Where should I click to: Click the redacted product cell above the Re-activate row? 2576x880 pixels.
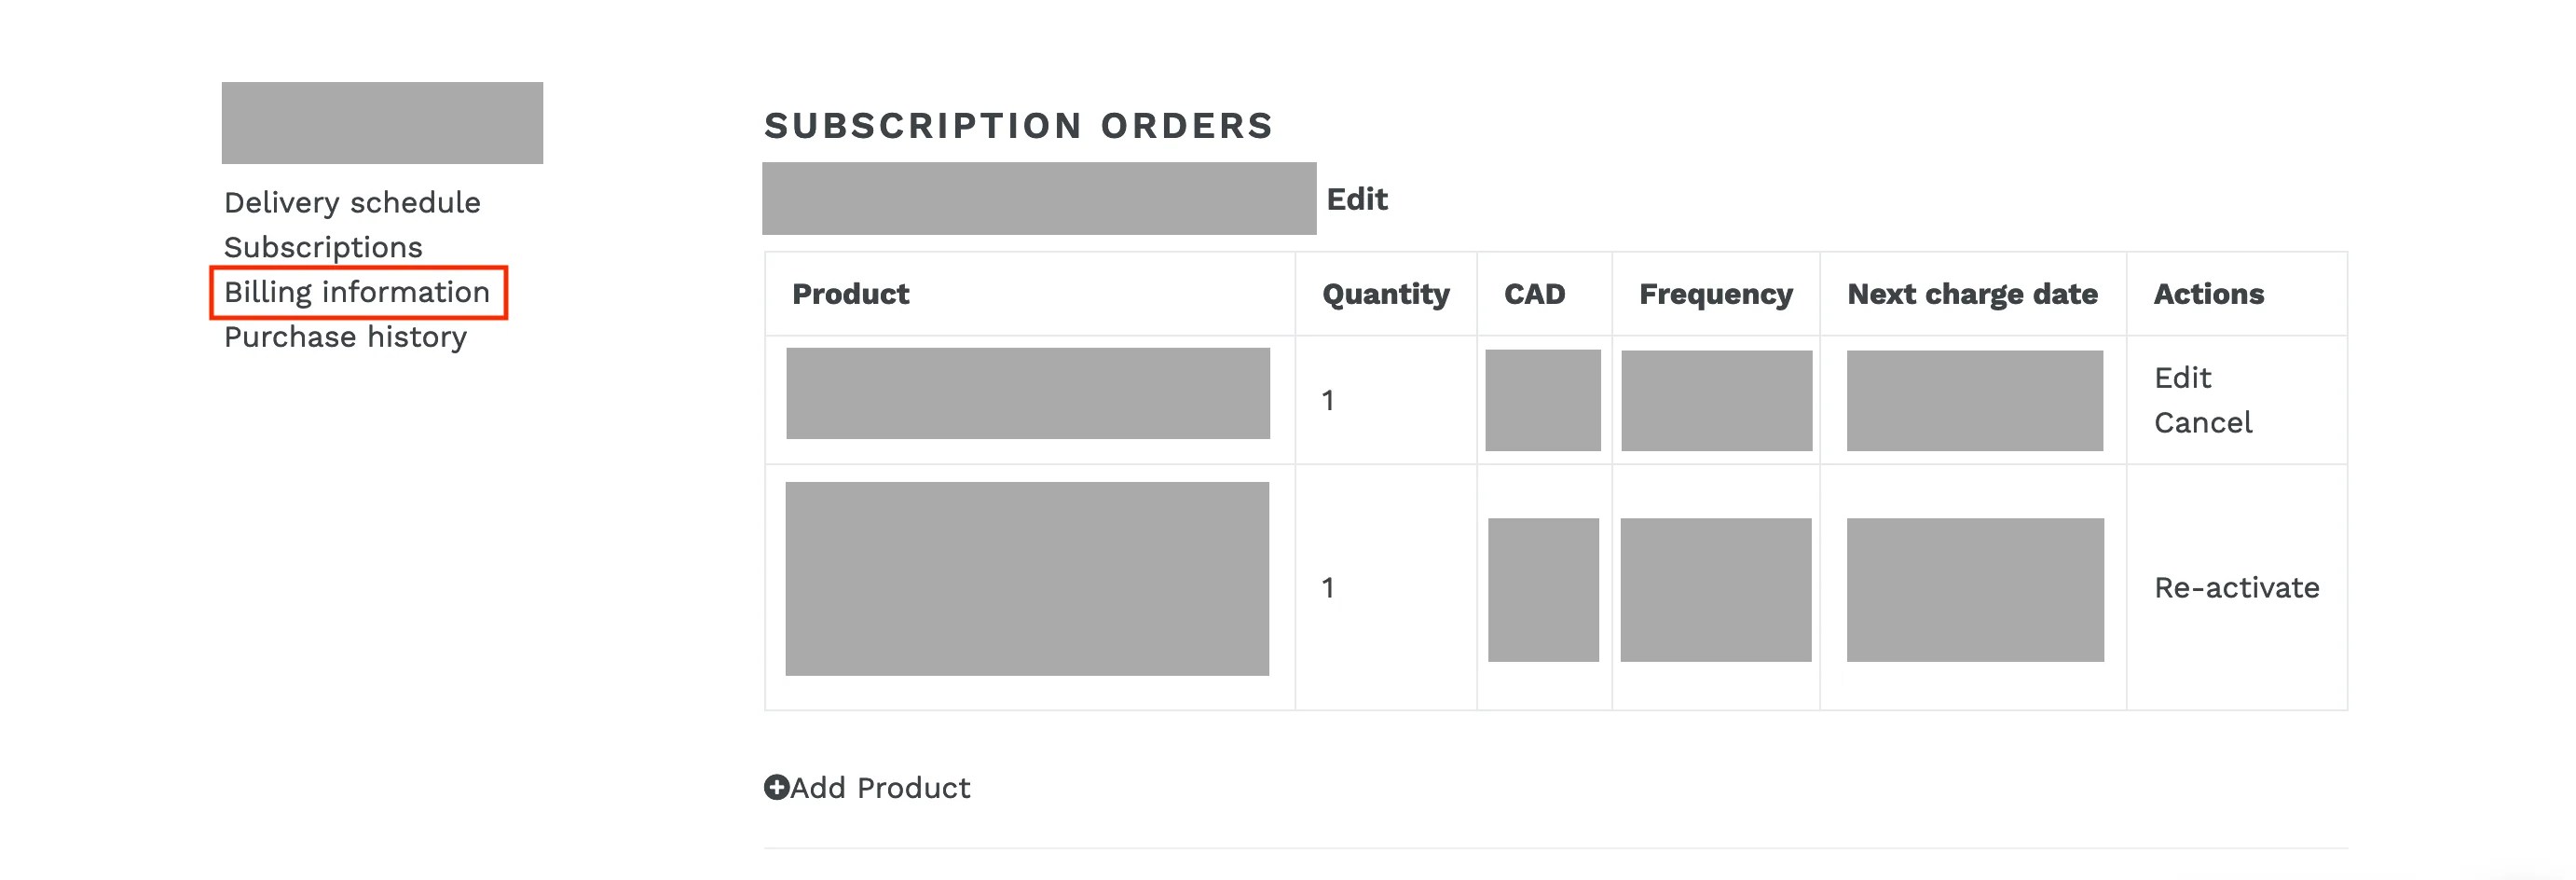[1028, 393]
